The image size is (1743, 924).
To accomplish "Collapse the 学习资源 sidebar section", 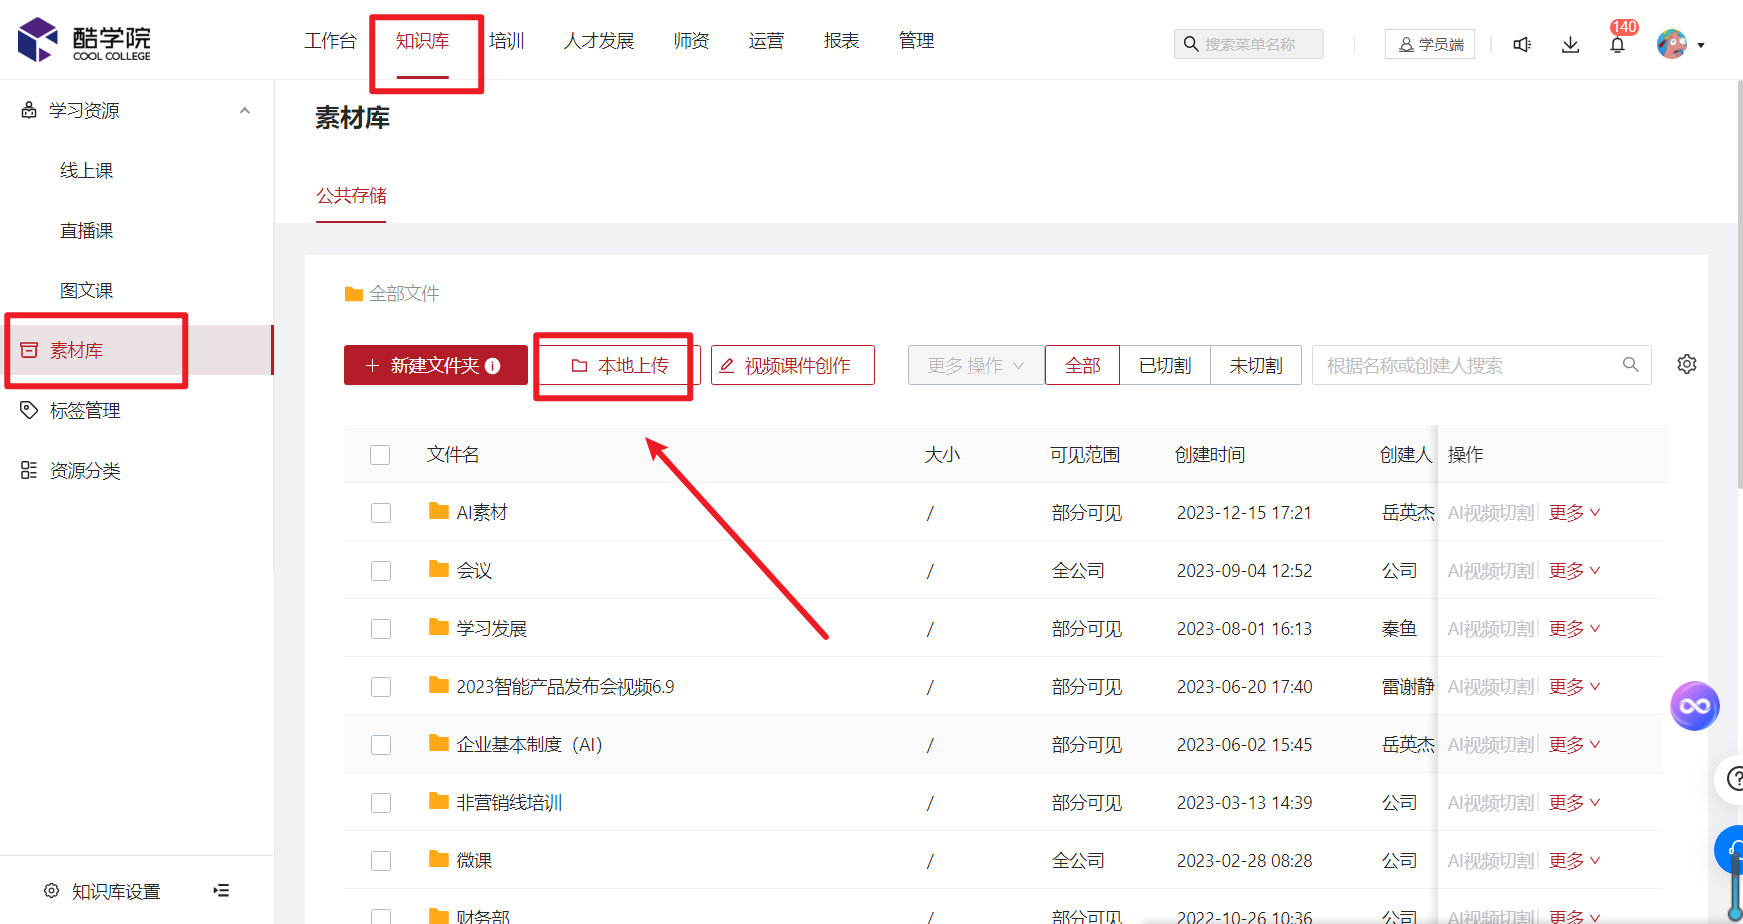I will coord(245,111).
